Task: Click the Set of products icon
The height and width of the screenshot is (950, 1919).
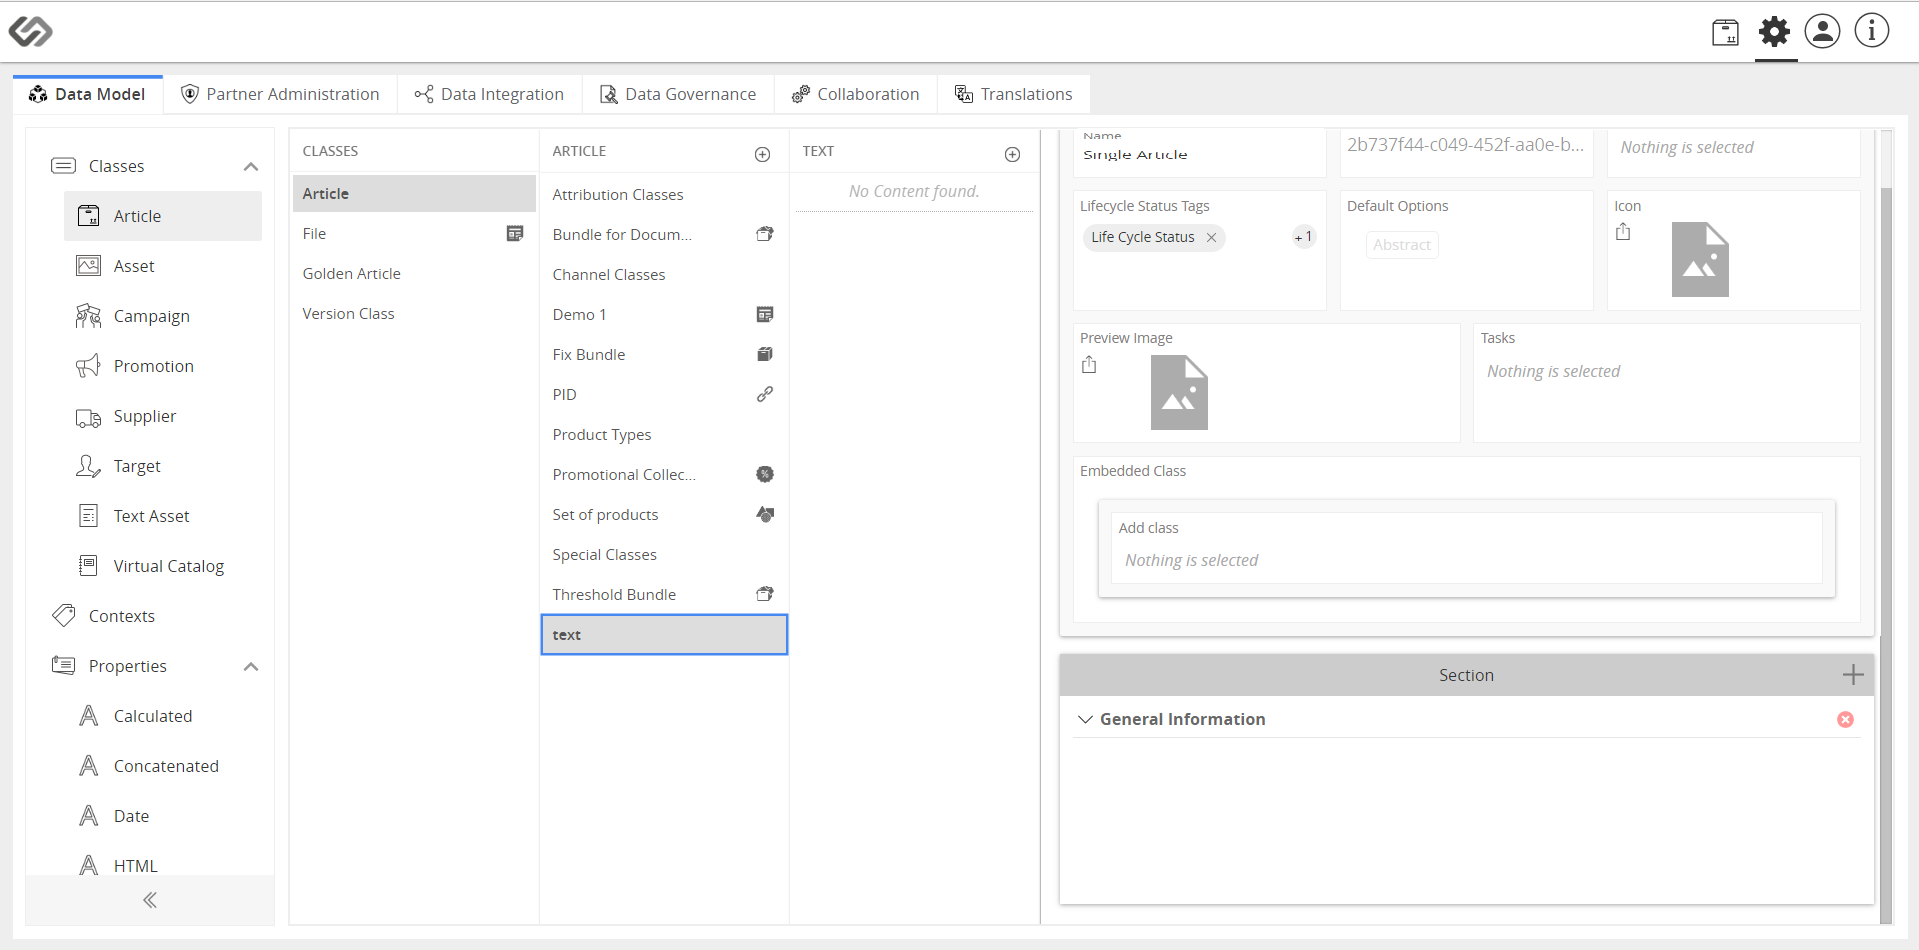Action: point(765,514)
